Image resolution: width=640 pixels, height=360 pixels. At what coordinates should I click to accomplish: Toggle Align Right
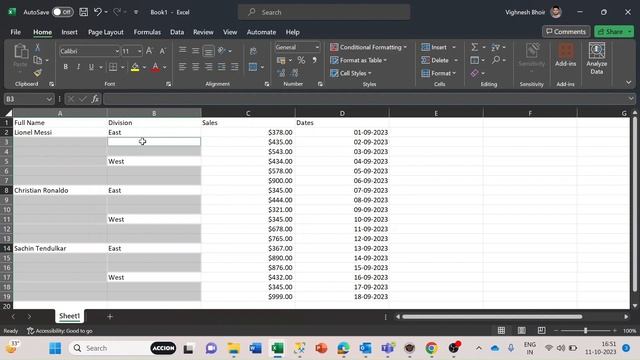(x=209, y=67)
